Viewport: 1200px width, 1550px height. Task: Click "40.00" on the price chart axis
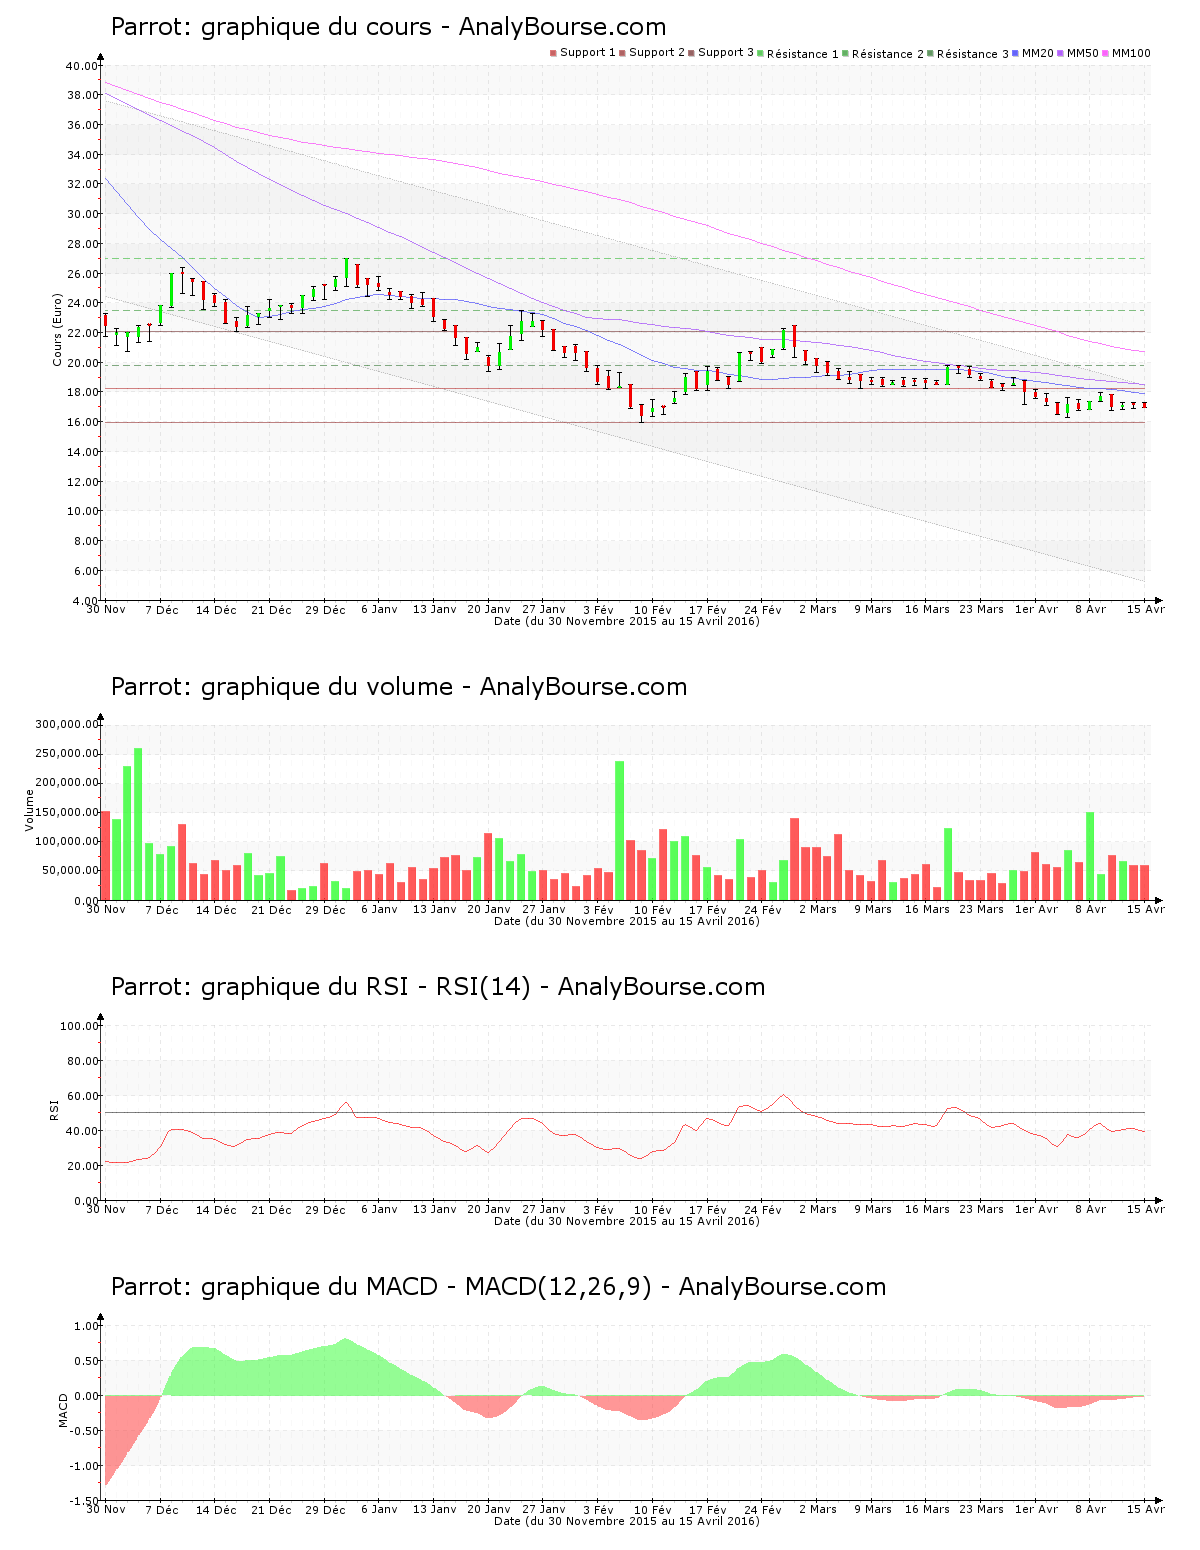82,66
